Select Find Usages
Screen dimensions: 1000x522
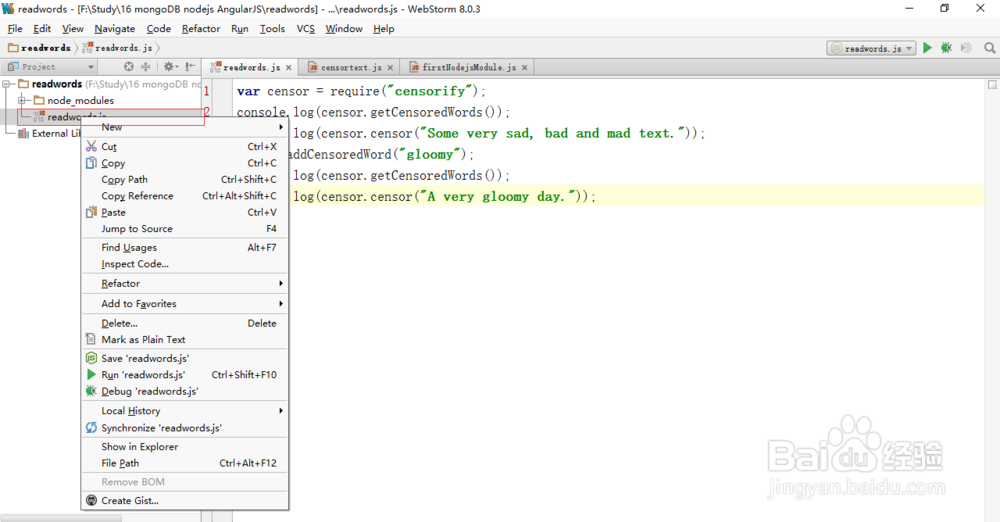point(185,248)
